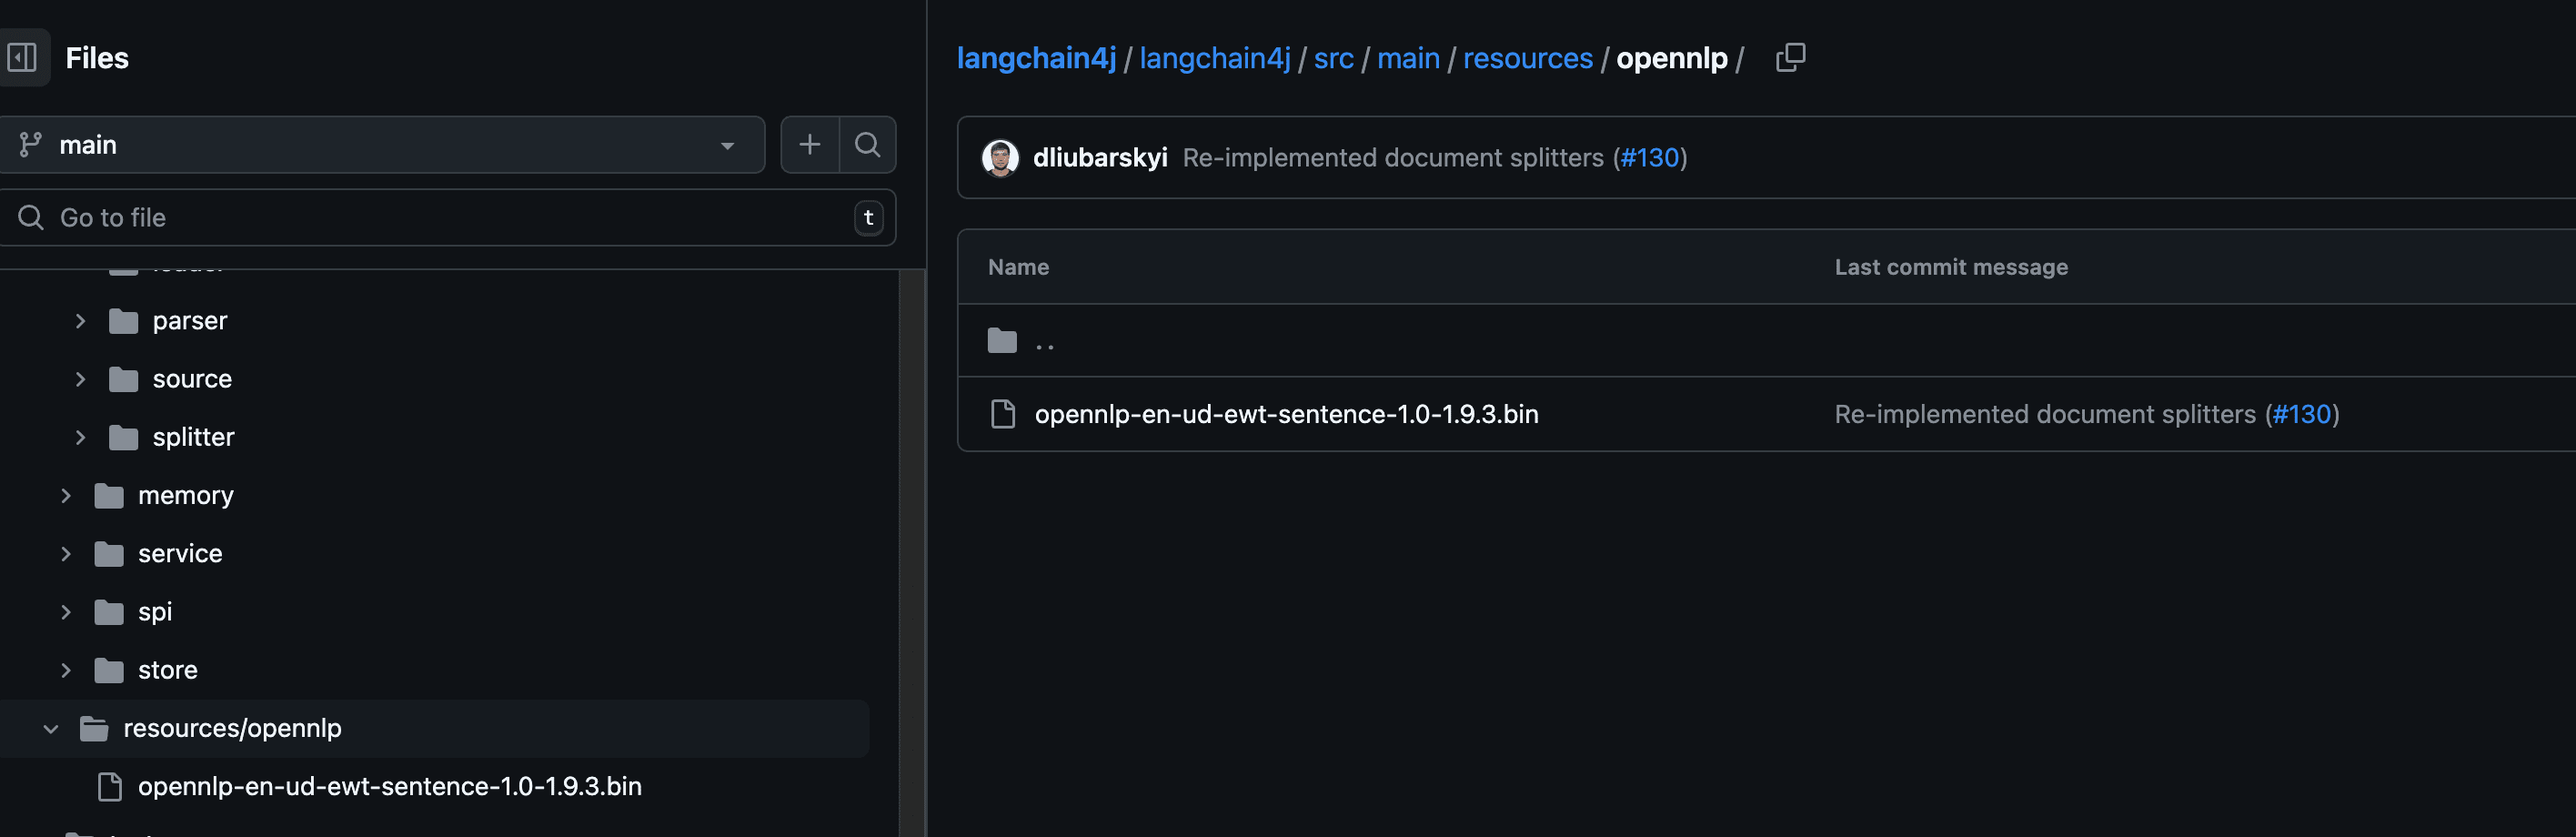Screen dimensions: 2576x837
Task: Navigate to main breadcrumb link
Action: tap(1408, 58)
